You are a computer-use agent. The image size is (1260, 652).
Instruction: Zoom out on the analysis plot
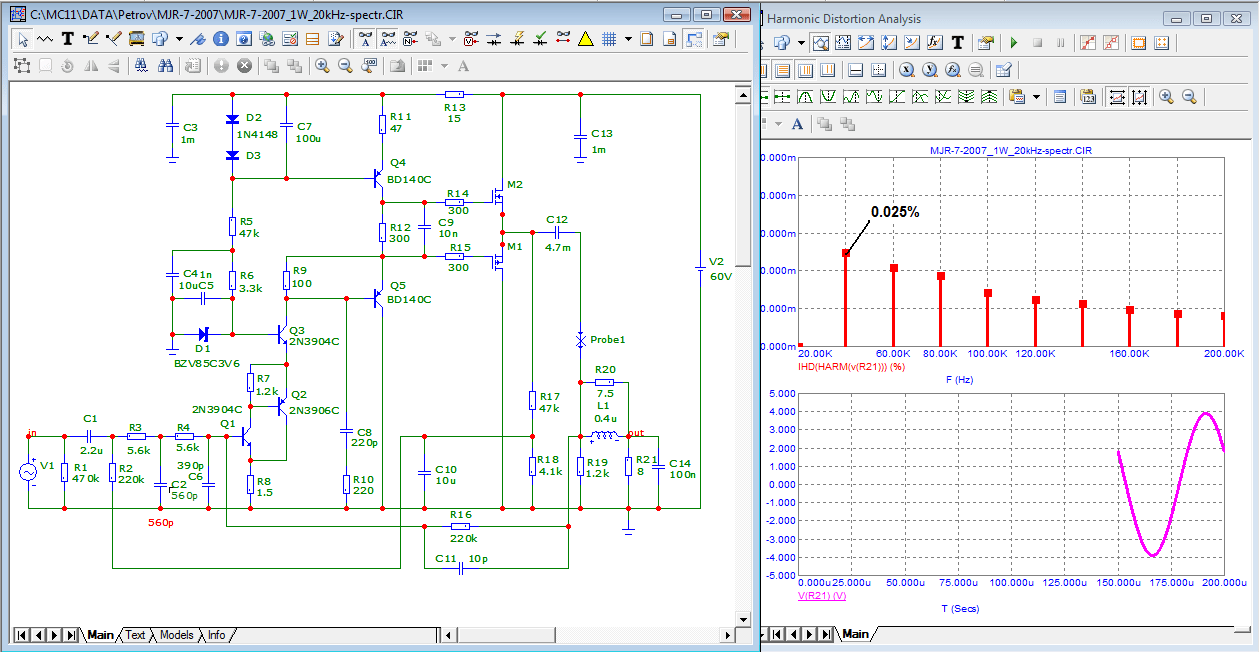1189,97
